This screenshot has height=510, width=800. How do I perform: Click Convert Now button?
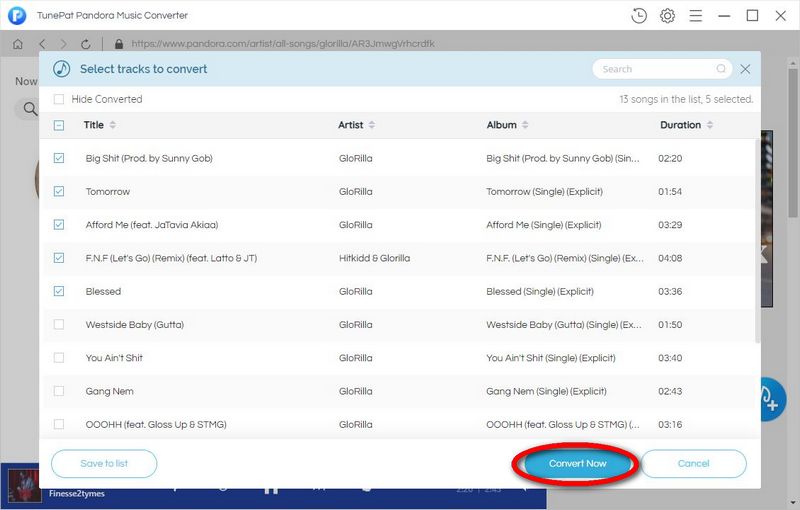(x=577, y=464)
